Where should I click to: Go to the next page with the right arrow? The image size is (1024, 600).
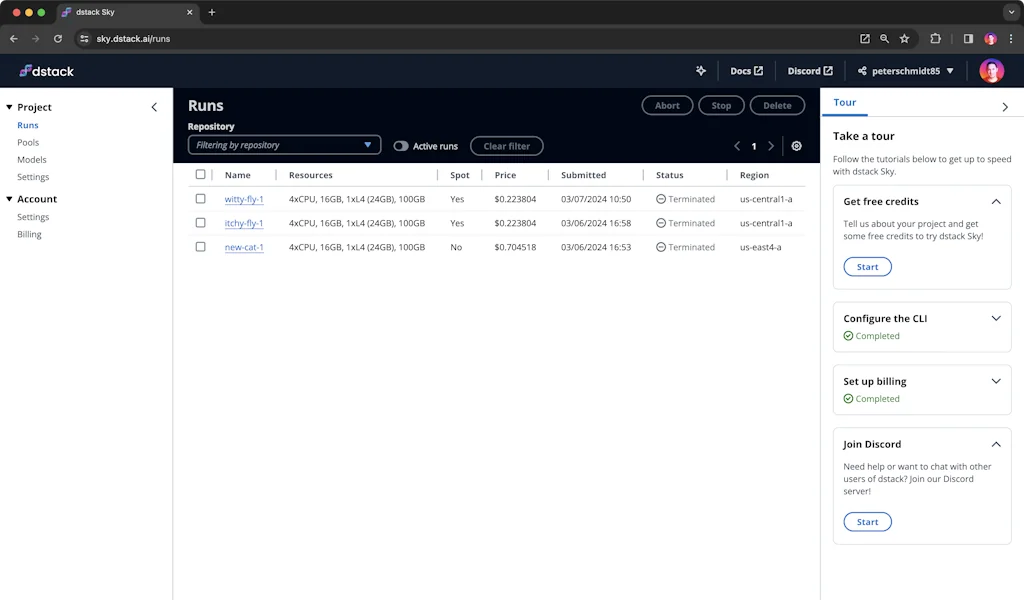tap(770, 145)
